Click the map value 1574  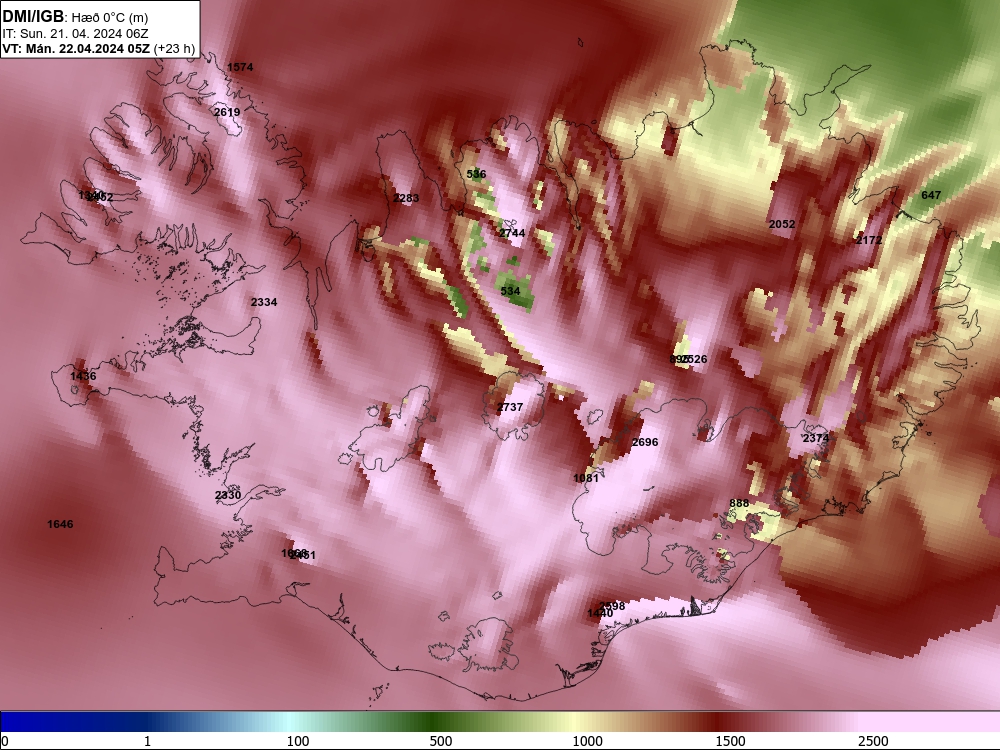pos(240,67)
